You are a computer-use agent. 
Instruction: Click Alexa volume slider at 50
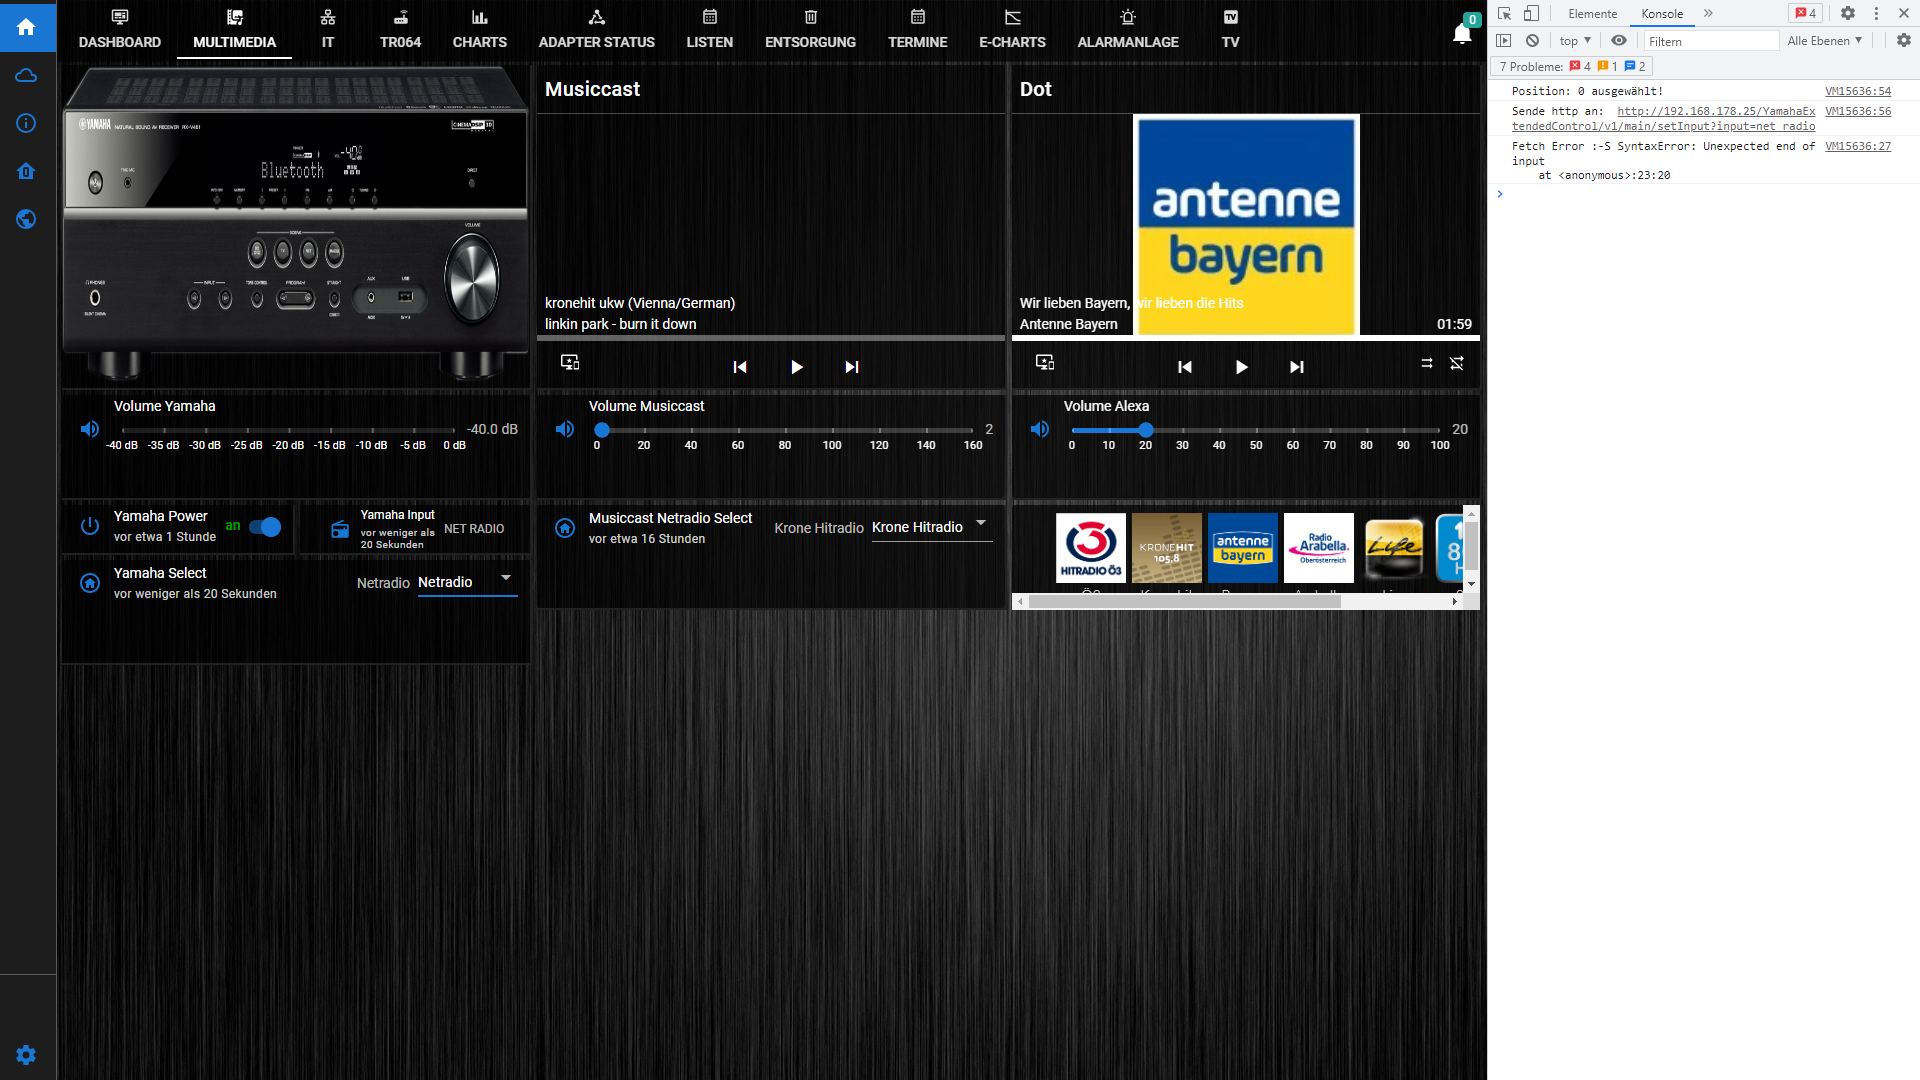[x=1256, y=430]
